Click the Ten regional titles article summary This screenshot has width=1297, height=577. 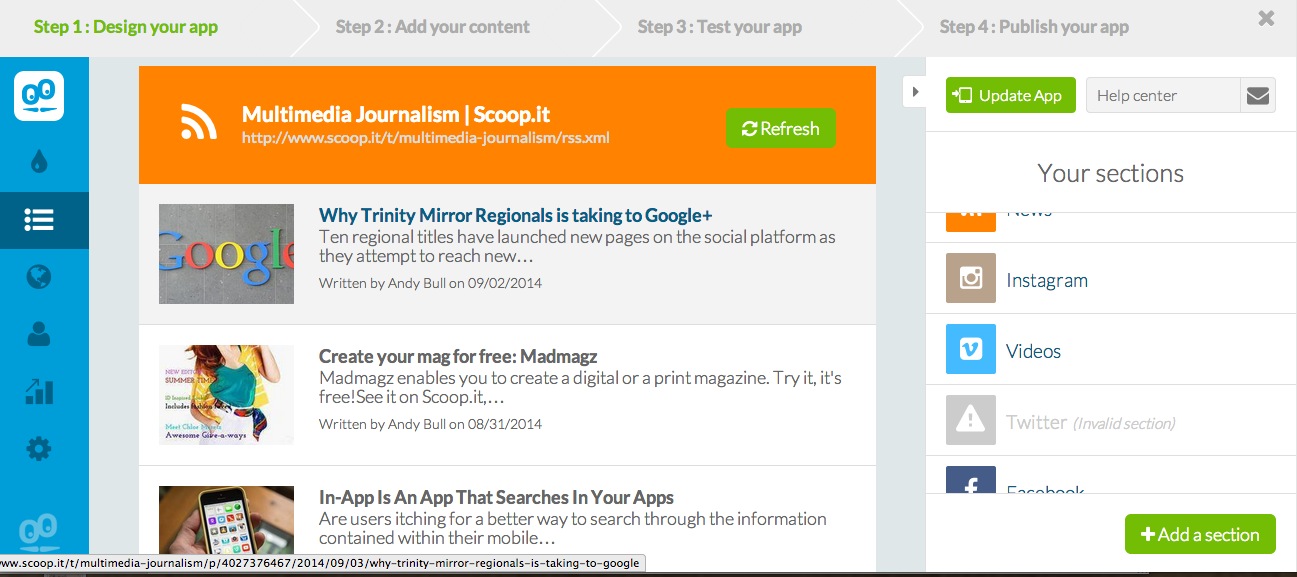click(x=577, y=246)
